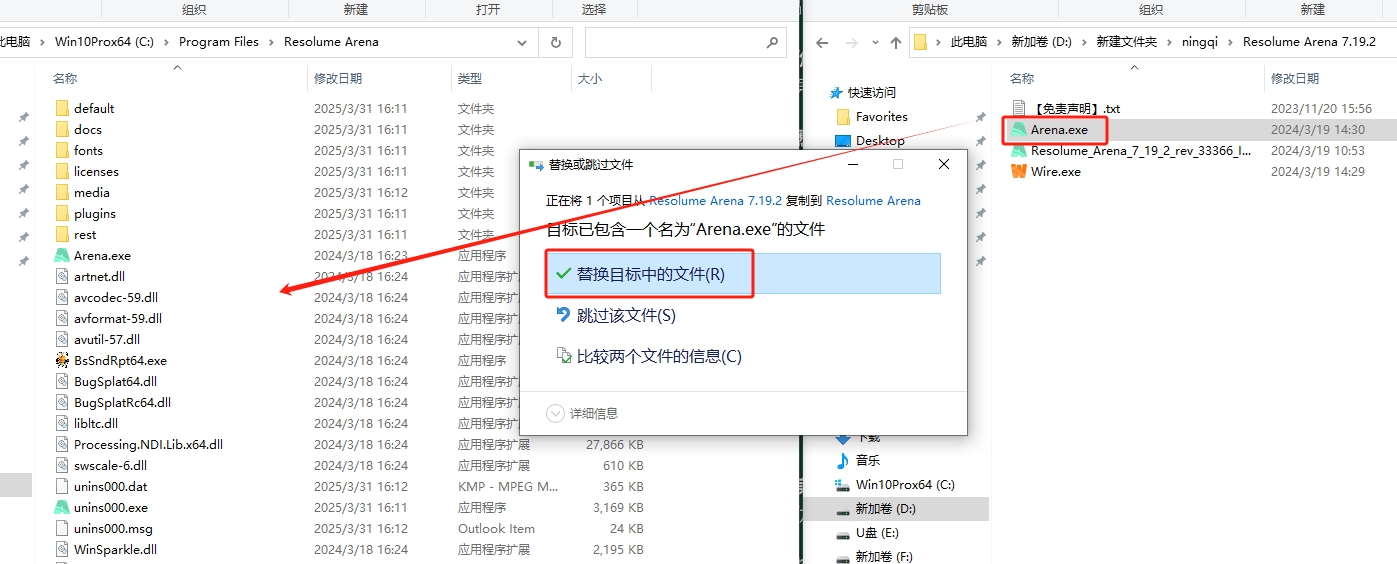Click the Up arrow in the right window
The image size is (1397, 564).
click(895, 42)
